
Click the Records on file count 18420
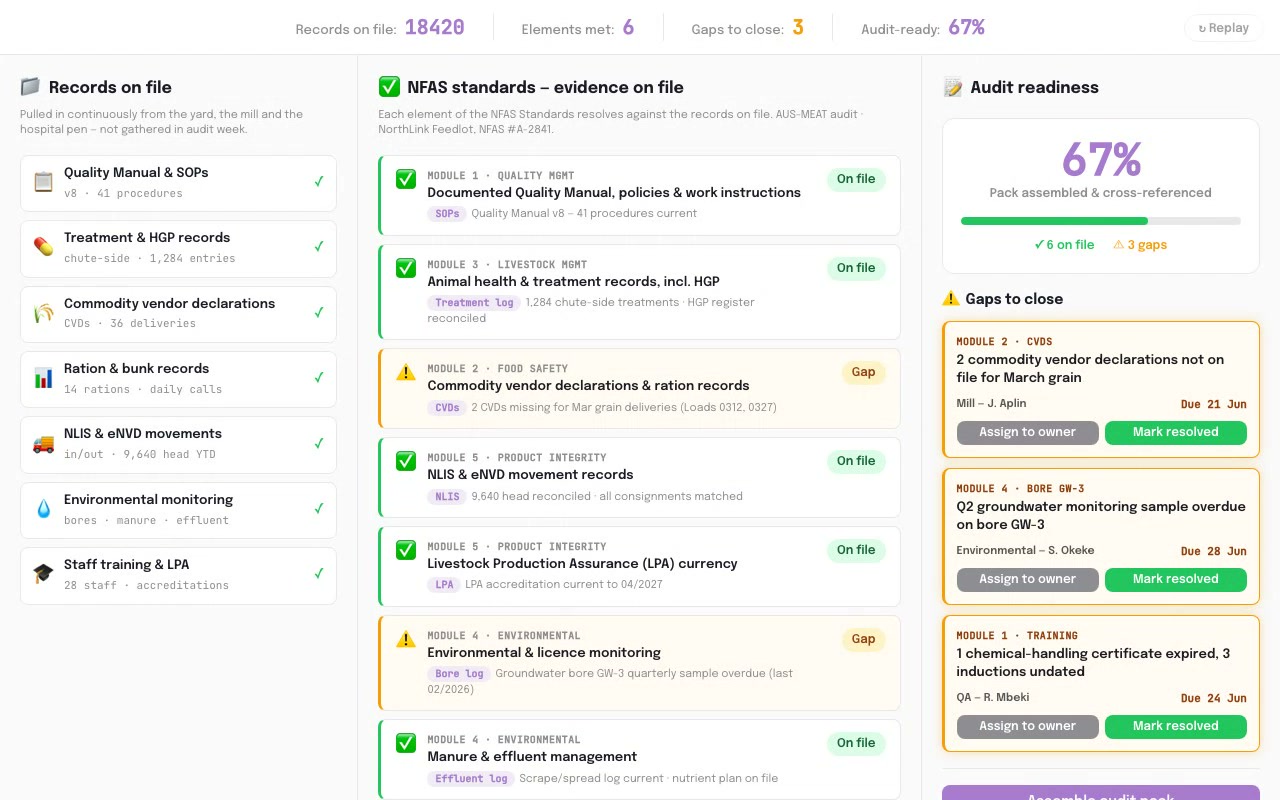tap(435, 28)
